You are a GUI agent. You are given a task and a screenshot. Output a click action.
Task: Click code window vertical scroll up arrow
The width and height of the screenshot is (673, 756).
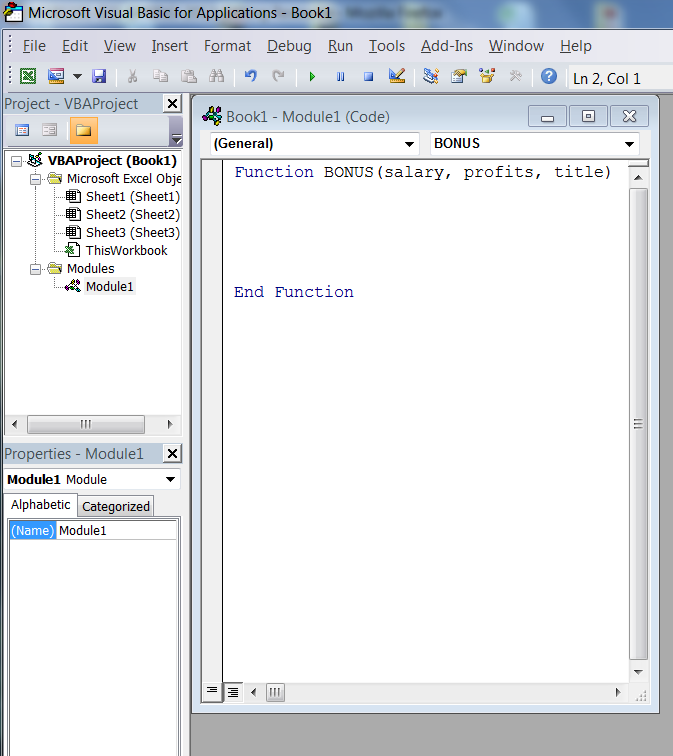point(638,178)
